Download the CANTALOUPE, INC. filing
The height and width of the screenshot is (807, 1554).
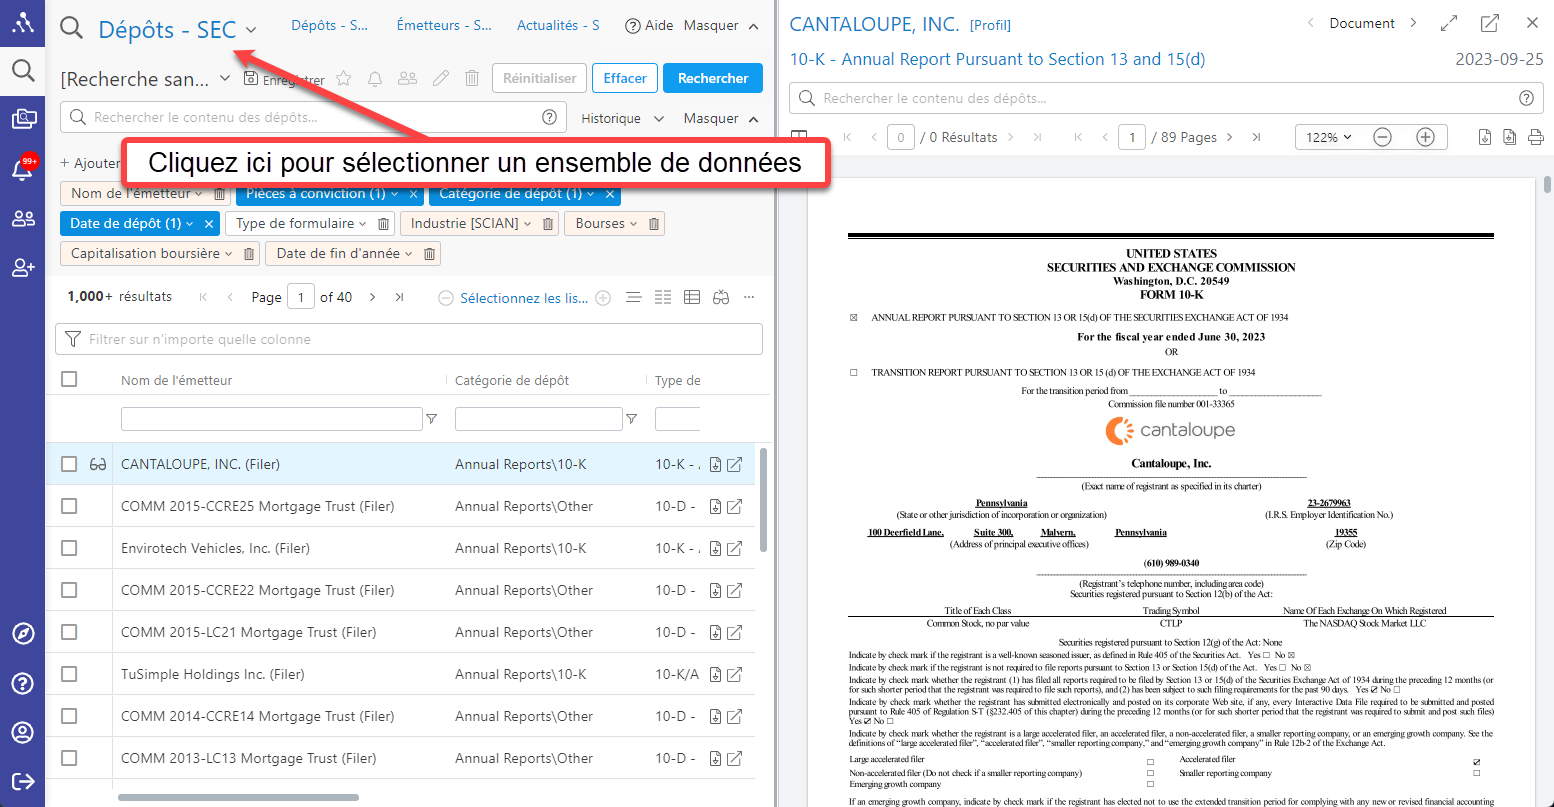(x=716, y=464)
